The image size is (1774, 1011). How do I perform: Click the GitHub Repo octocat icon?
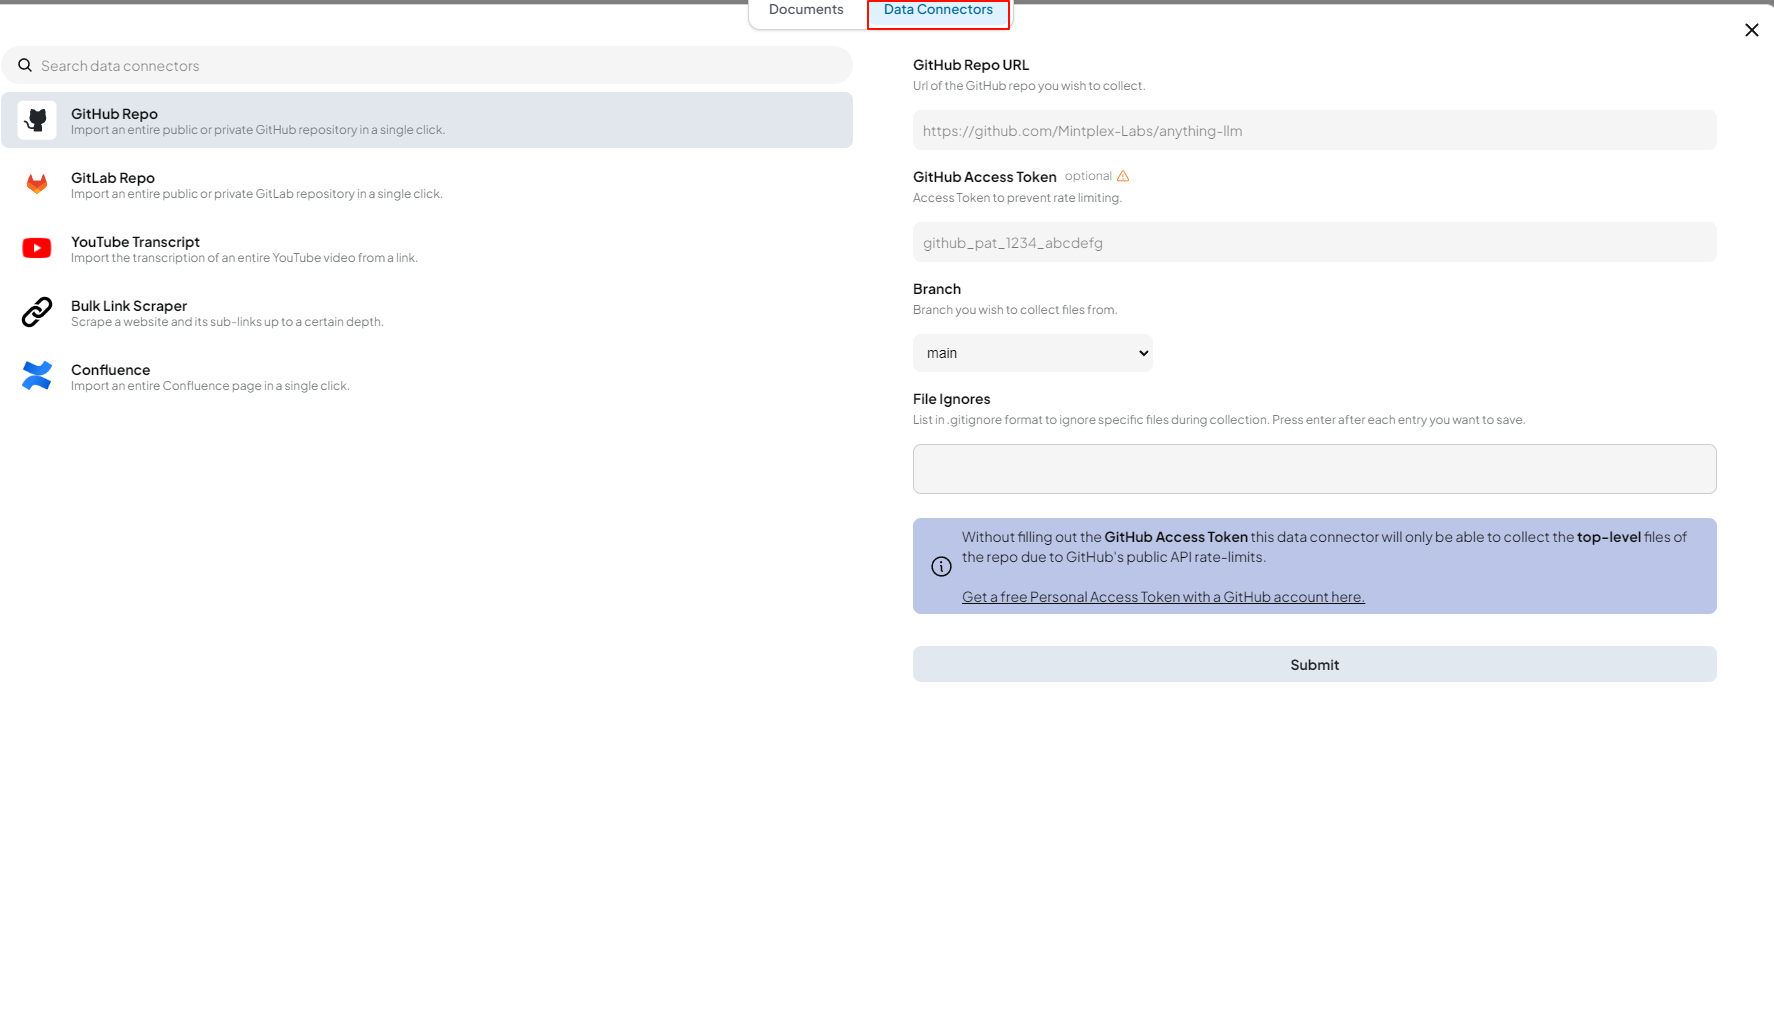(37, 120)
